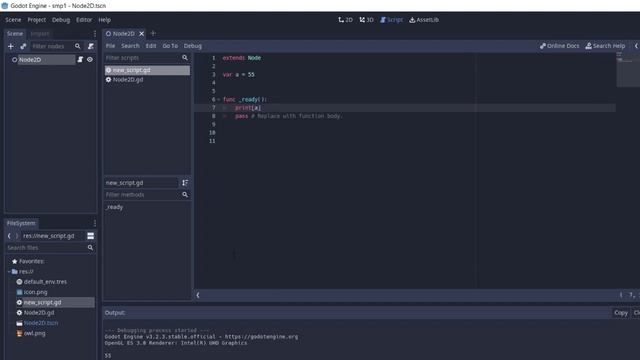Toggle visibility of Node2D node
Image resolution: width=640 pixels, height=360 pixels.
(90, 60)
